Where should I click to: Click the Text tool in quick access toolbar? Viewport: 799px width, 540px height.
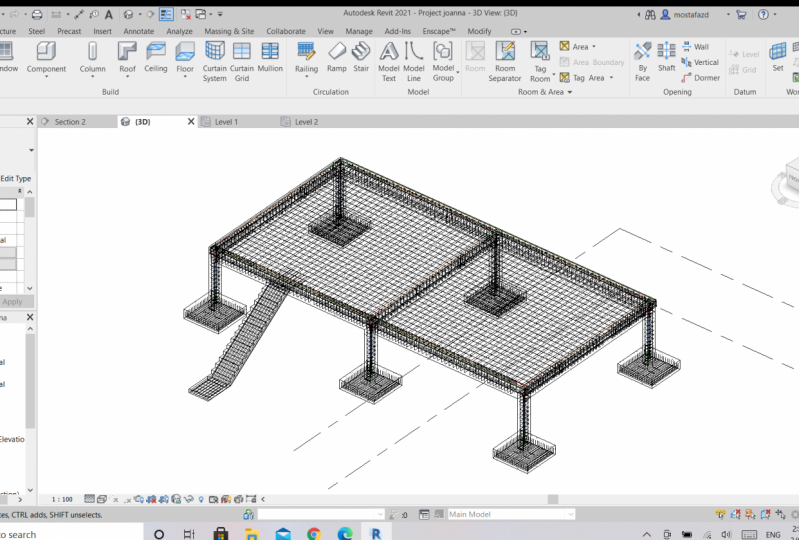(x=109, y=14)
